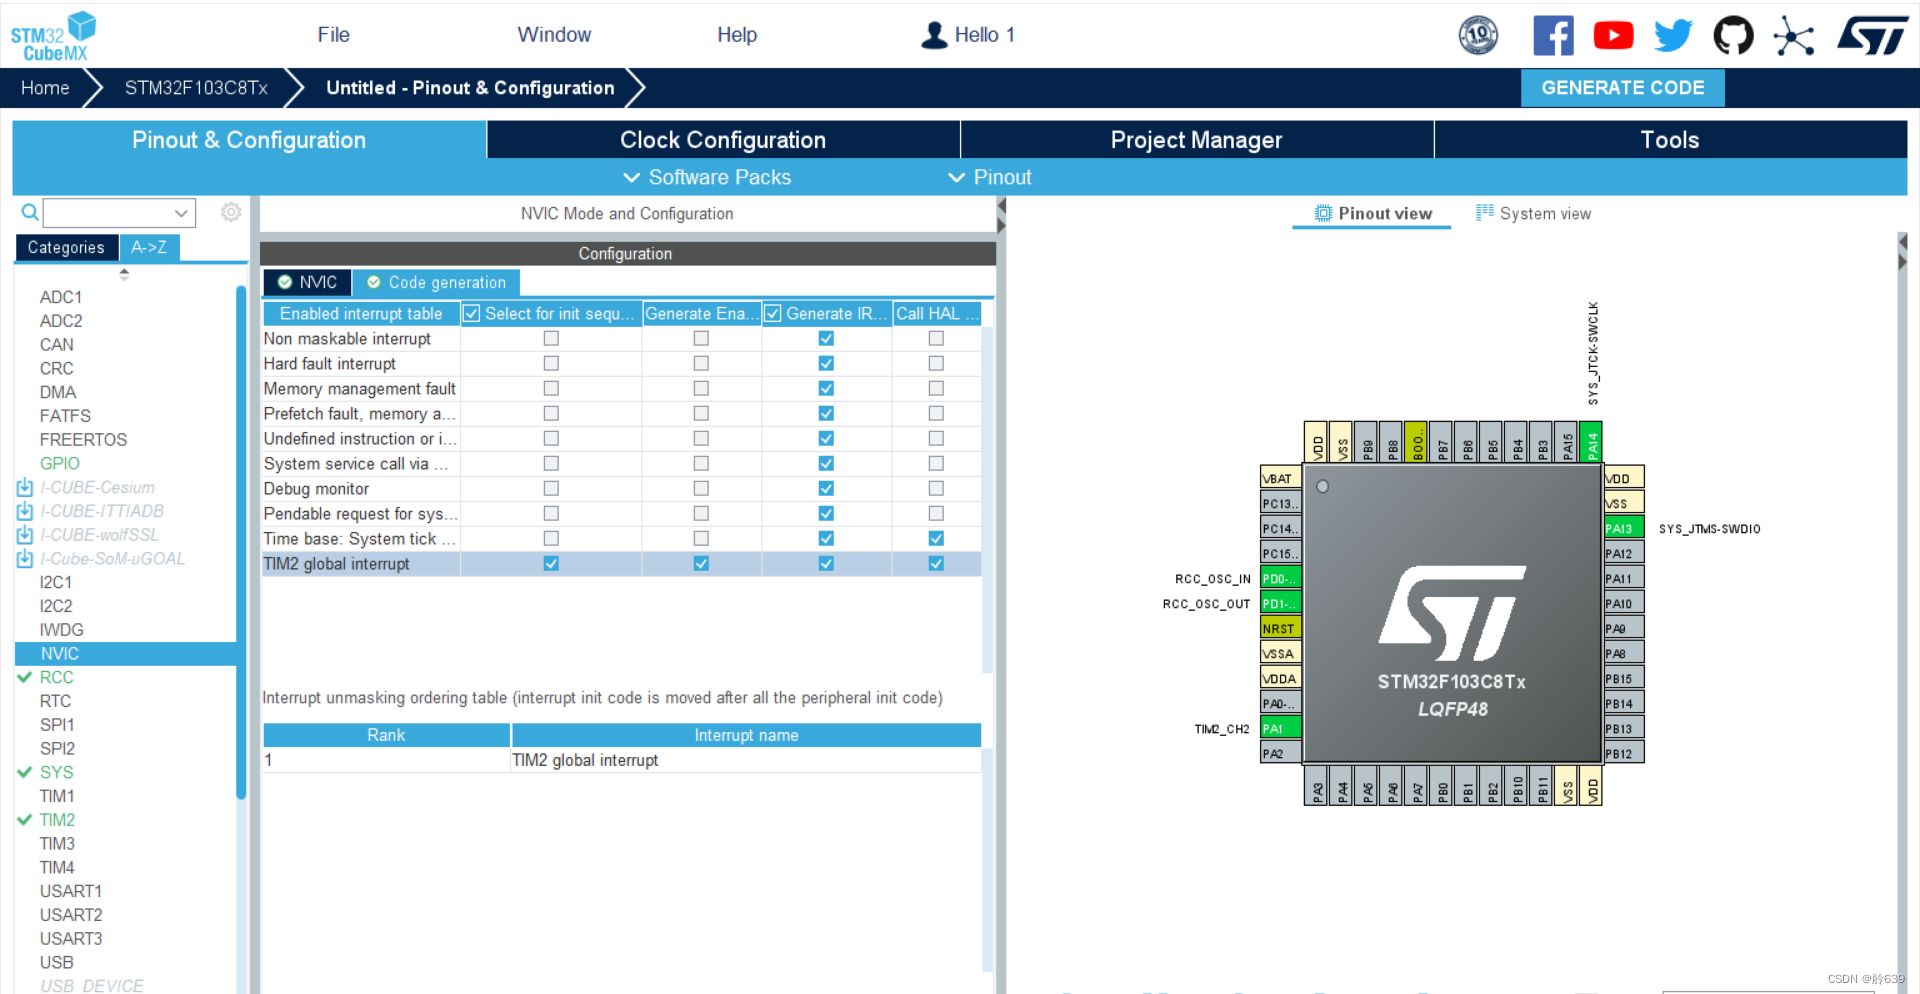Screen dimensions: 1920x994
Task: Go to Home breadcrumb
Action: 45,88
